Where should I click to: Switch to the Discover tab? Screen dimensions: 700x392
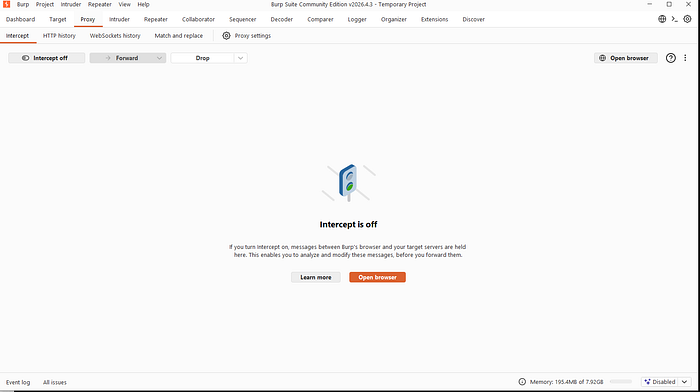474,19
